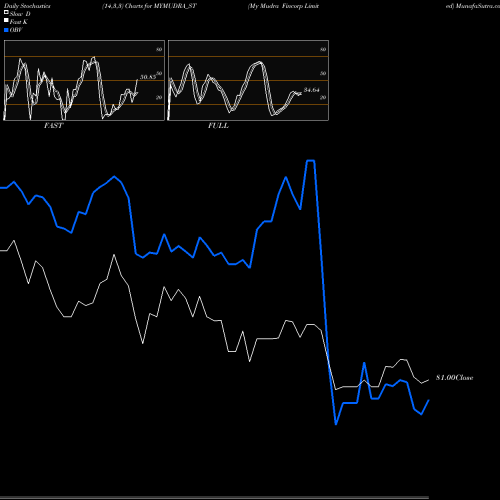Click the '(14,3,3) Charts for MYMUDRA_ST' heading
The image size is (500, 500).
pyautogui.click(x=149, y=6)
